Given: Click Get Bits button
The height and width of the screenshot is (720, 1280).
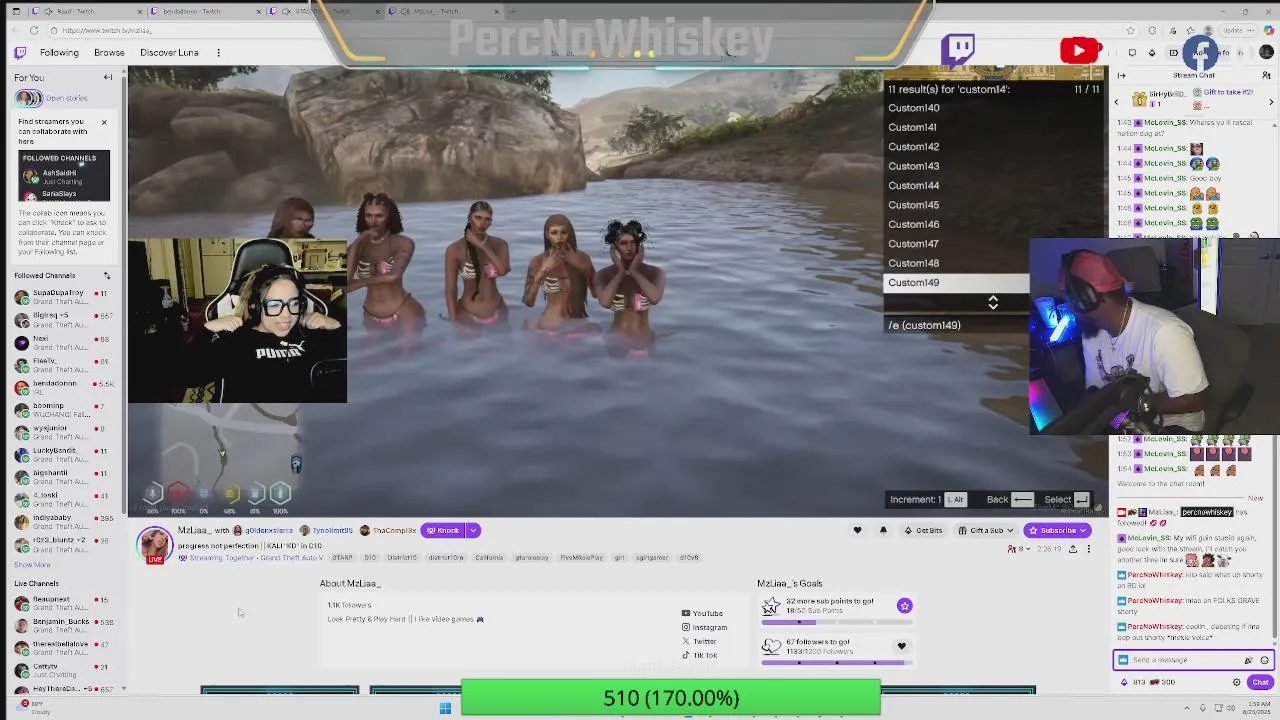Looking at the screenshot, I should coord(923,530).
